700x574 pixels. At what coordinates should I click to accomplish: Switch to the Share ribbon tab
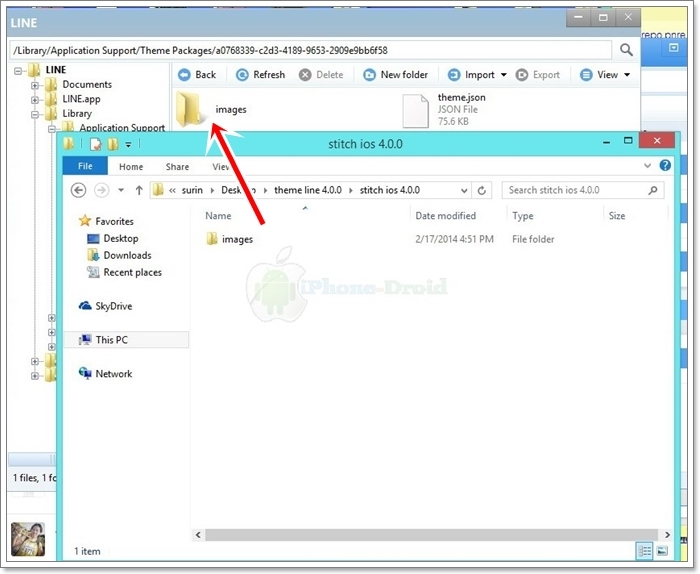[x=177, y=167]
